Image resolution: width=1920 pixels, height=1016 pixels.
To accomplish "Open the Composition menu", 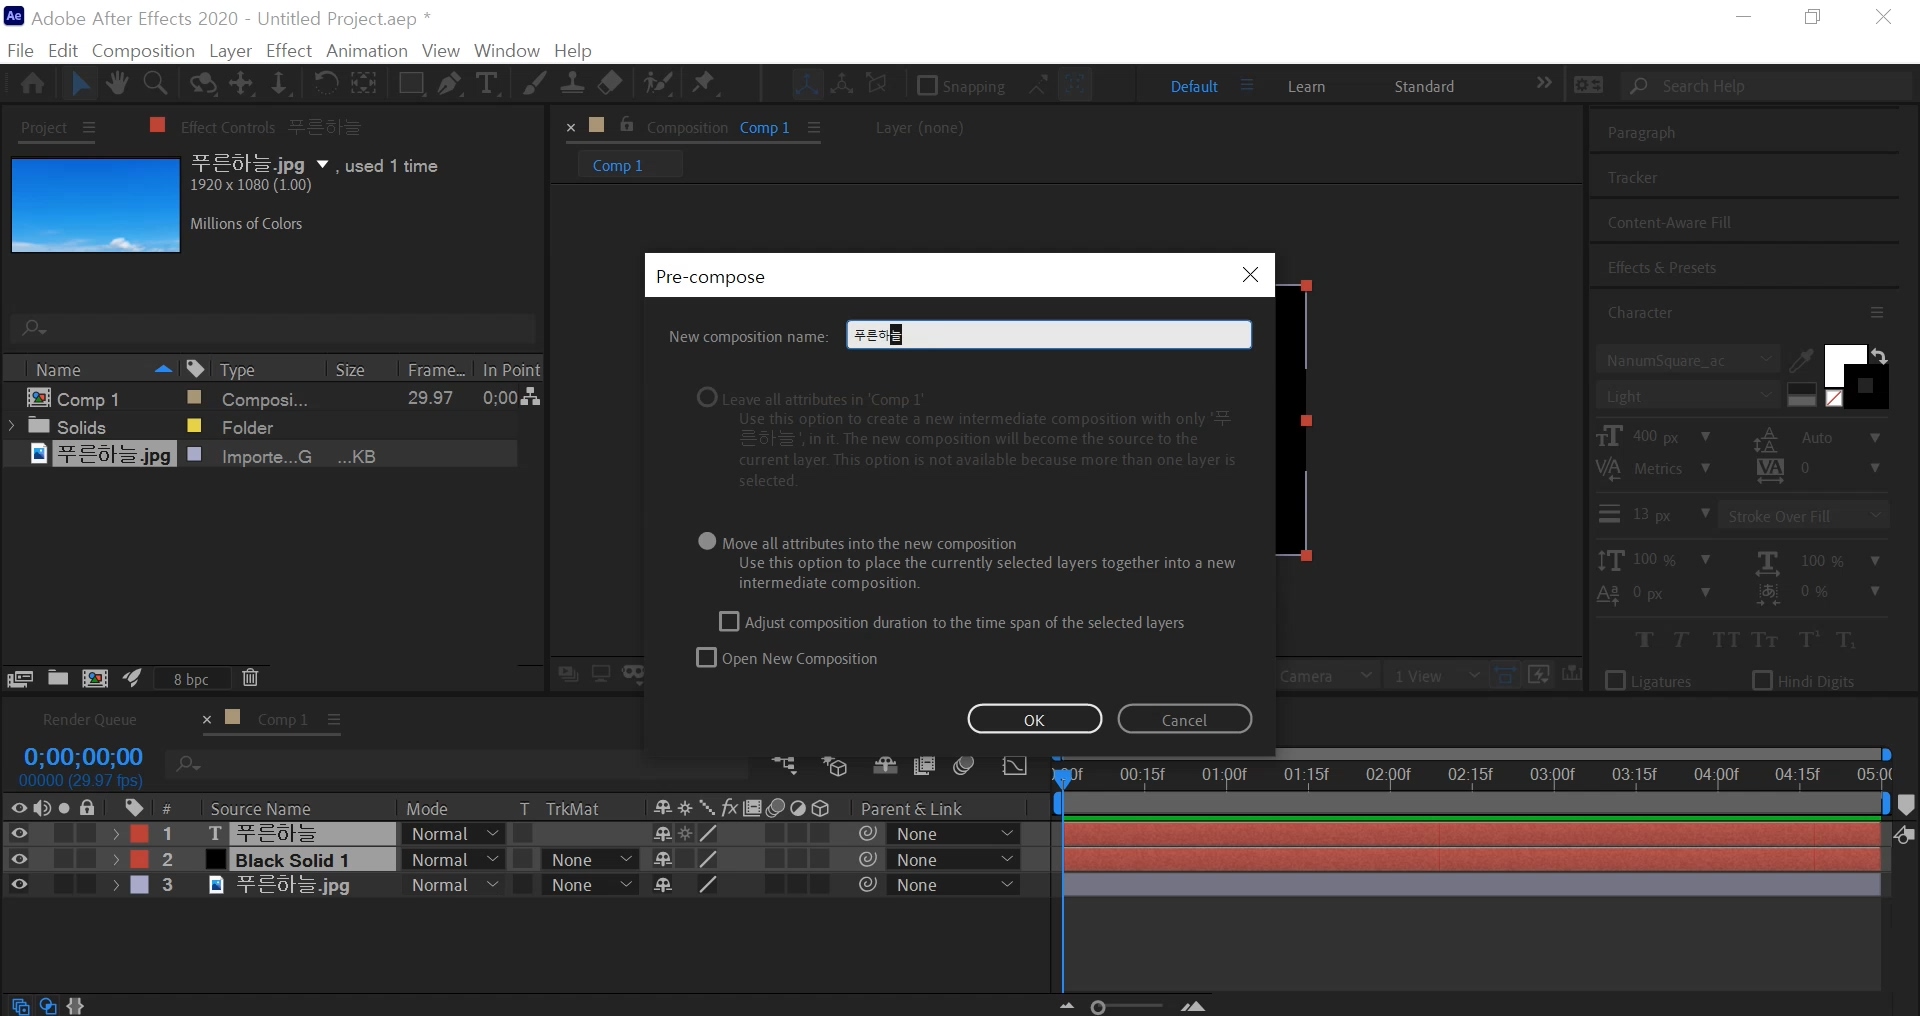I will pos(143,50).
